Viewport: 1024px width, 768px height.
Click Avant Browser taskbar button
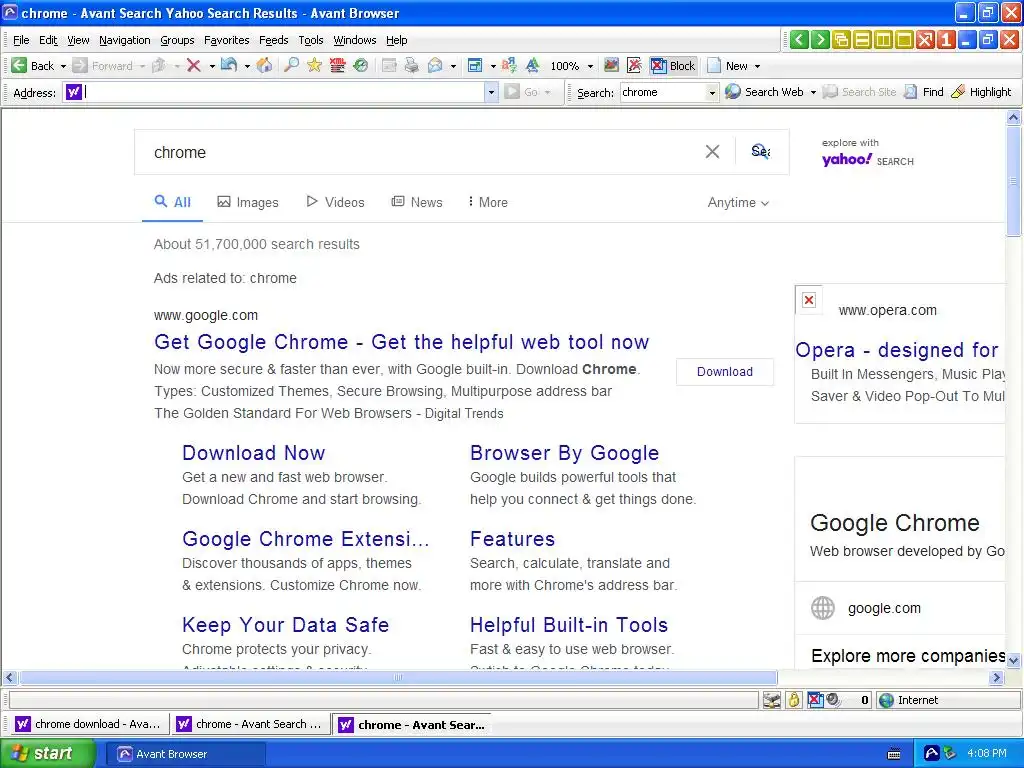[x=186, y=754]
